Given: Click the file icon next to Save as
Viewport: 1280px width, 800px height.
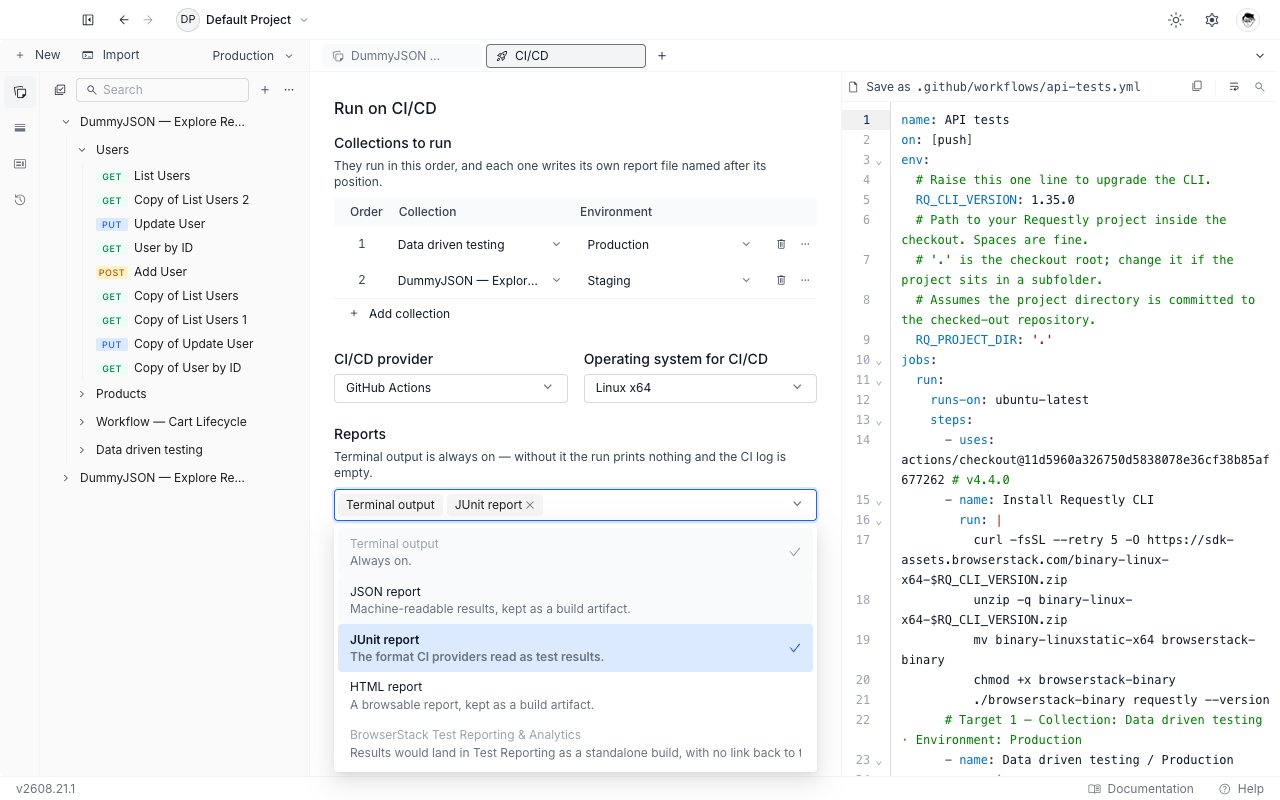Looking at the screenshot, I should coord(853,87).
